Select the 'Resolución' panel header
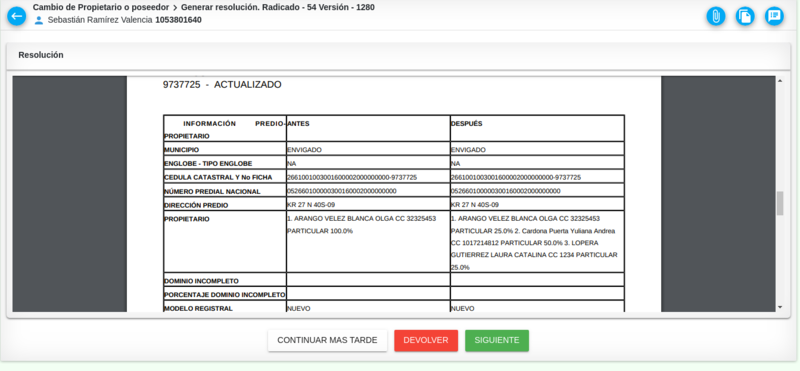 (x=41, y=55)
